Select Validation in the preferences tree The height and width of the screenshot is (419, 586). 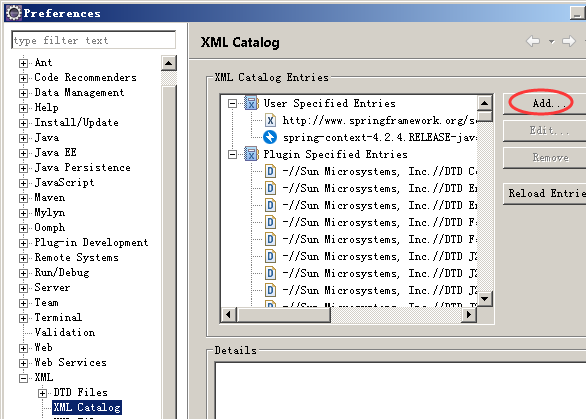pos(65,332)
